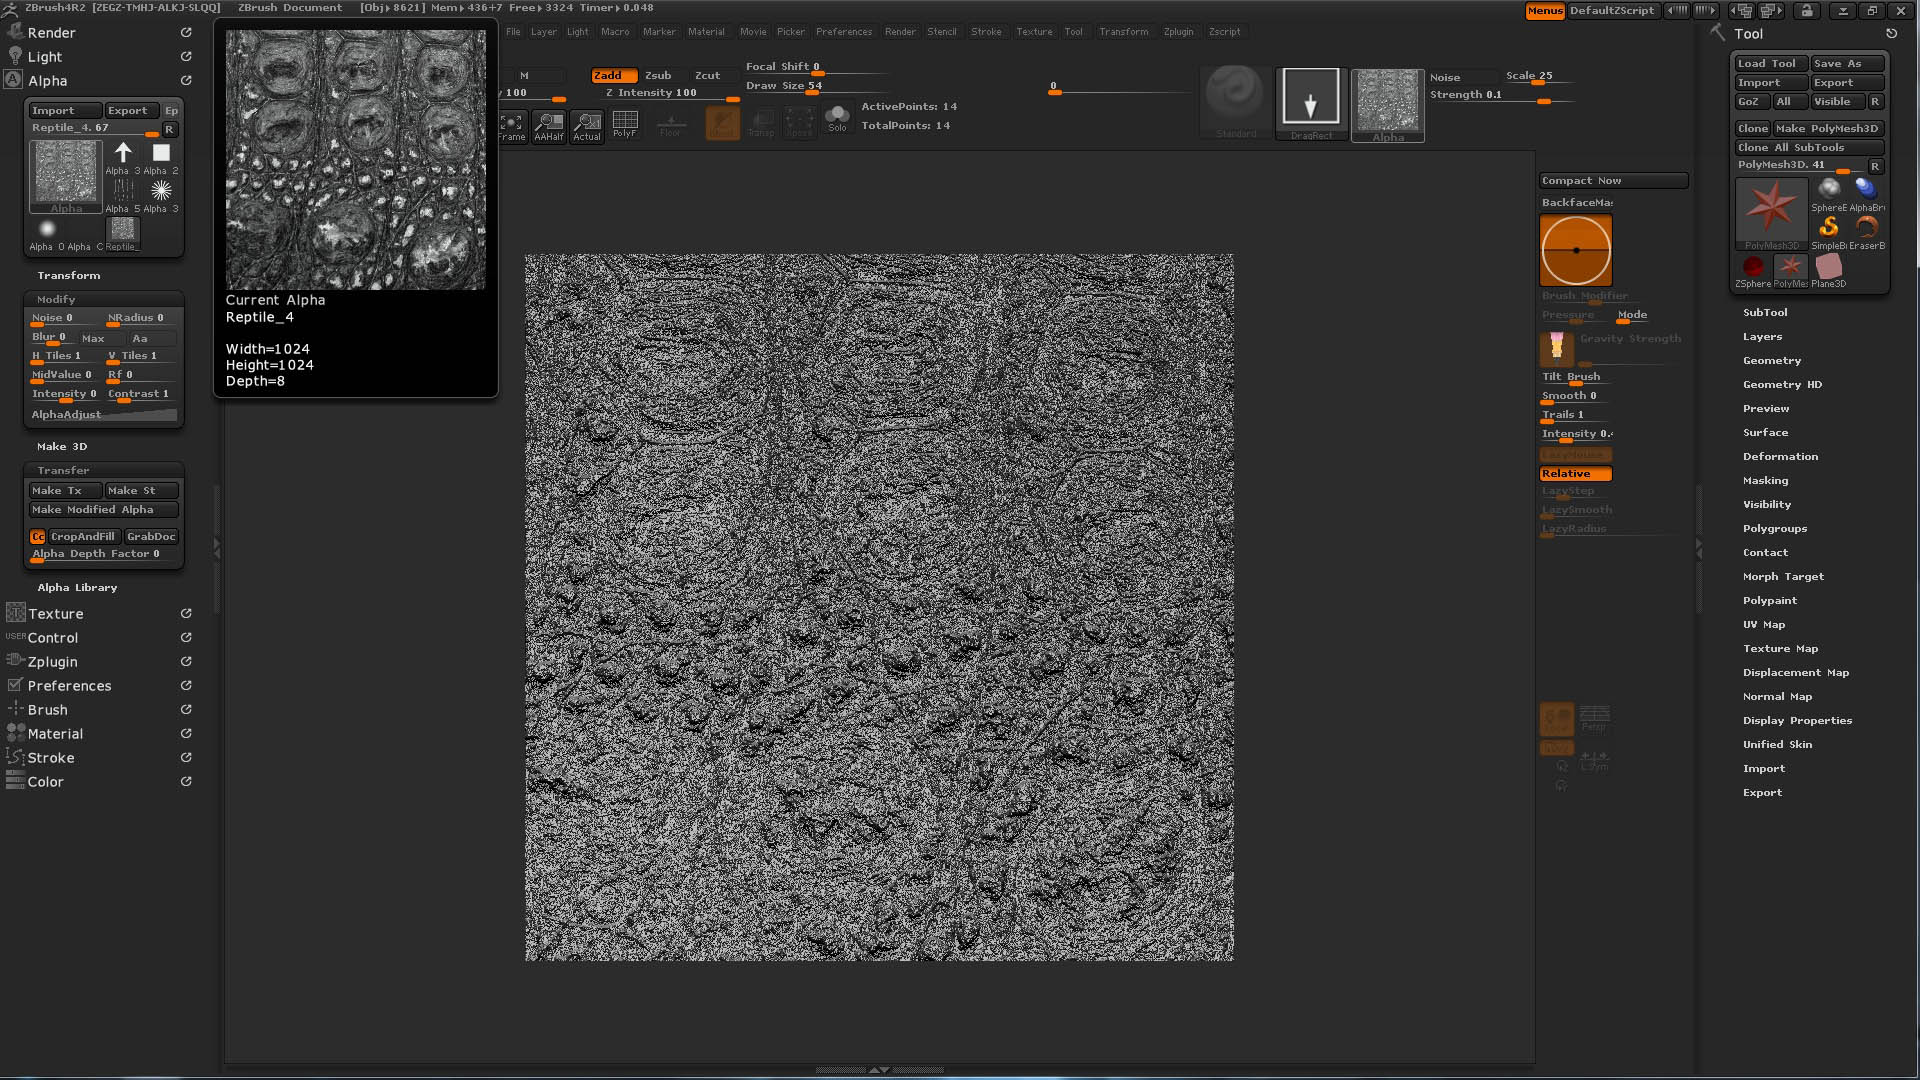Expand the Deformation section
Screen dimensions: 1920x1080
pyautogui.click(x=1780, y=456)
